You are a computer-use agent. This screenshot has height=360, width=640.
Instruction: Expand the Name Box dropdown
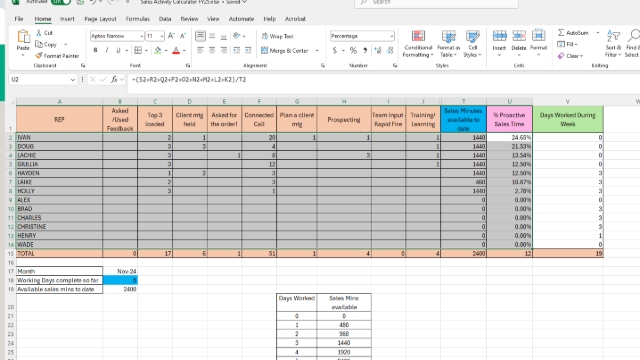pos(73,80)
